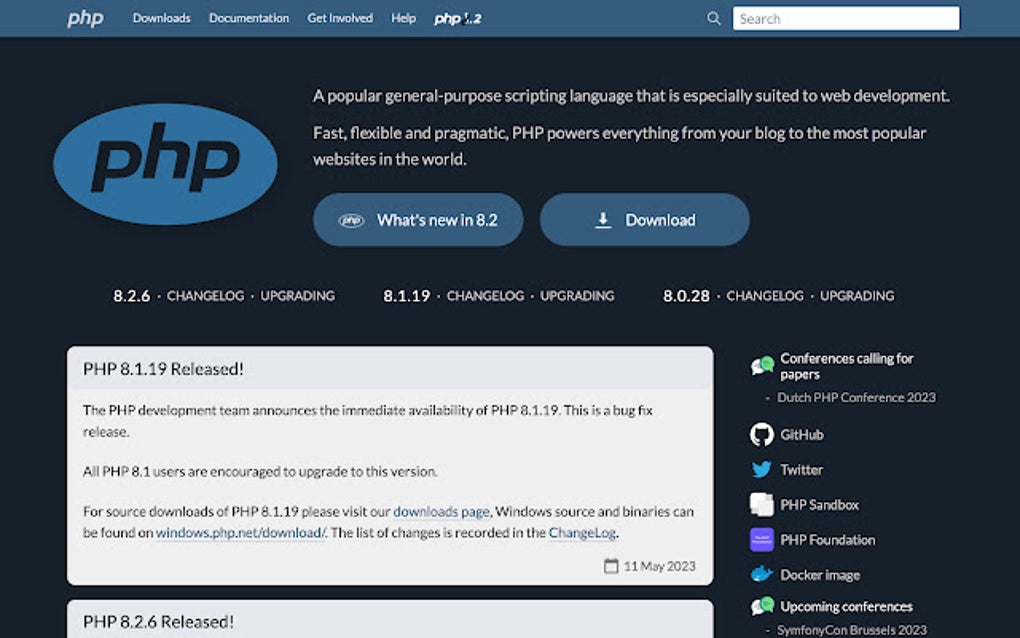Click the Docker image whale icon
The height and width of the screenshot is (638, 1020).
click(x=761, y=574)
